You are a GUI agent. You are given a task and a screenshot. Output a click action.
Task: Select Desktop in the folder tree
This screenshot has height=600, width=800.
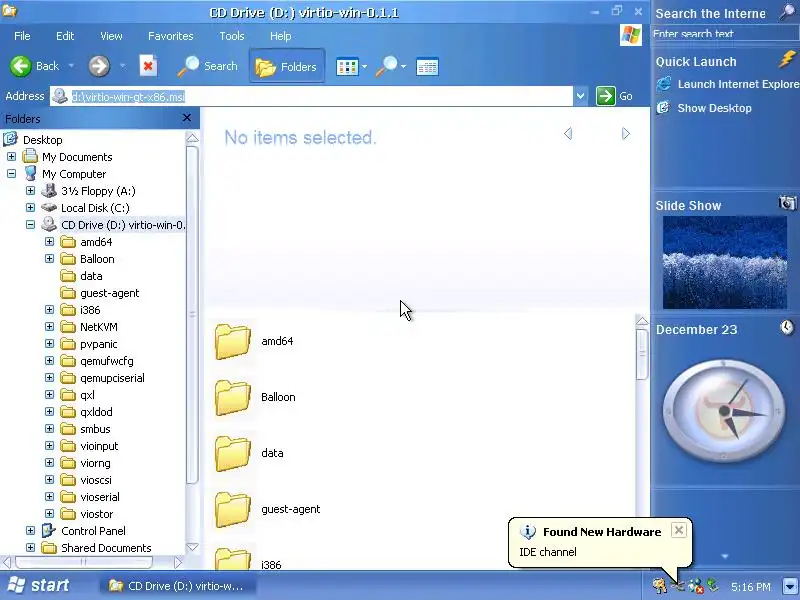pyautogui.click(x=42, y=140)
